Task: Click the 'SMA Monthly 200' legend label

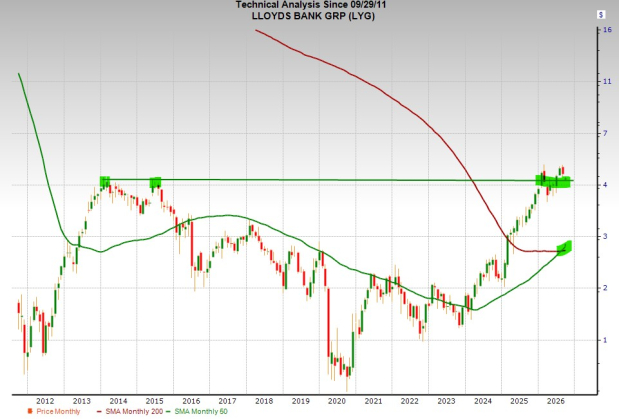Action: pyautogui.click(x=134, y=411)
